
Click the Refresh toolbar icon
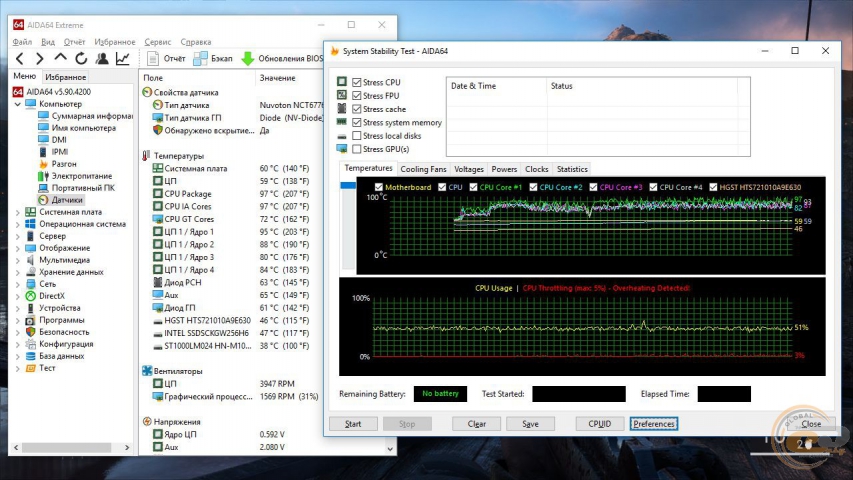[x=81, y=59]
